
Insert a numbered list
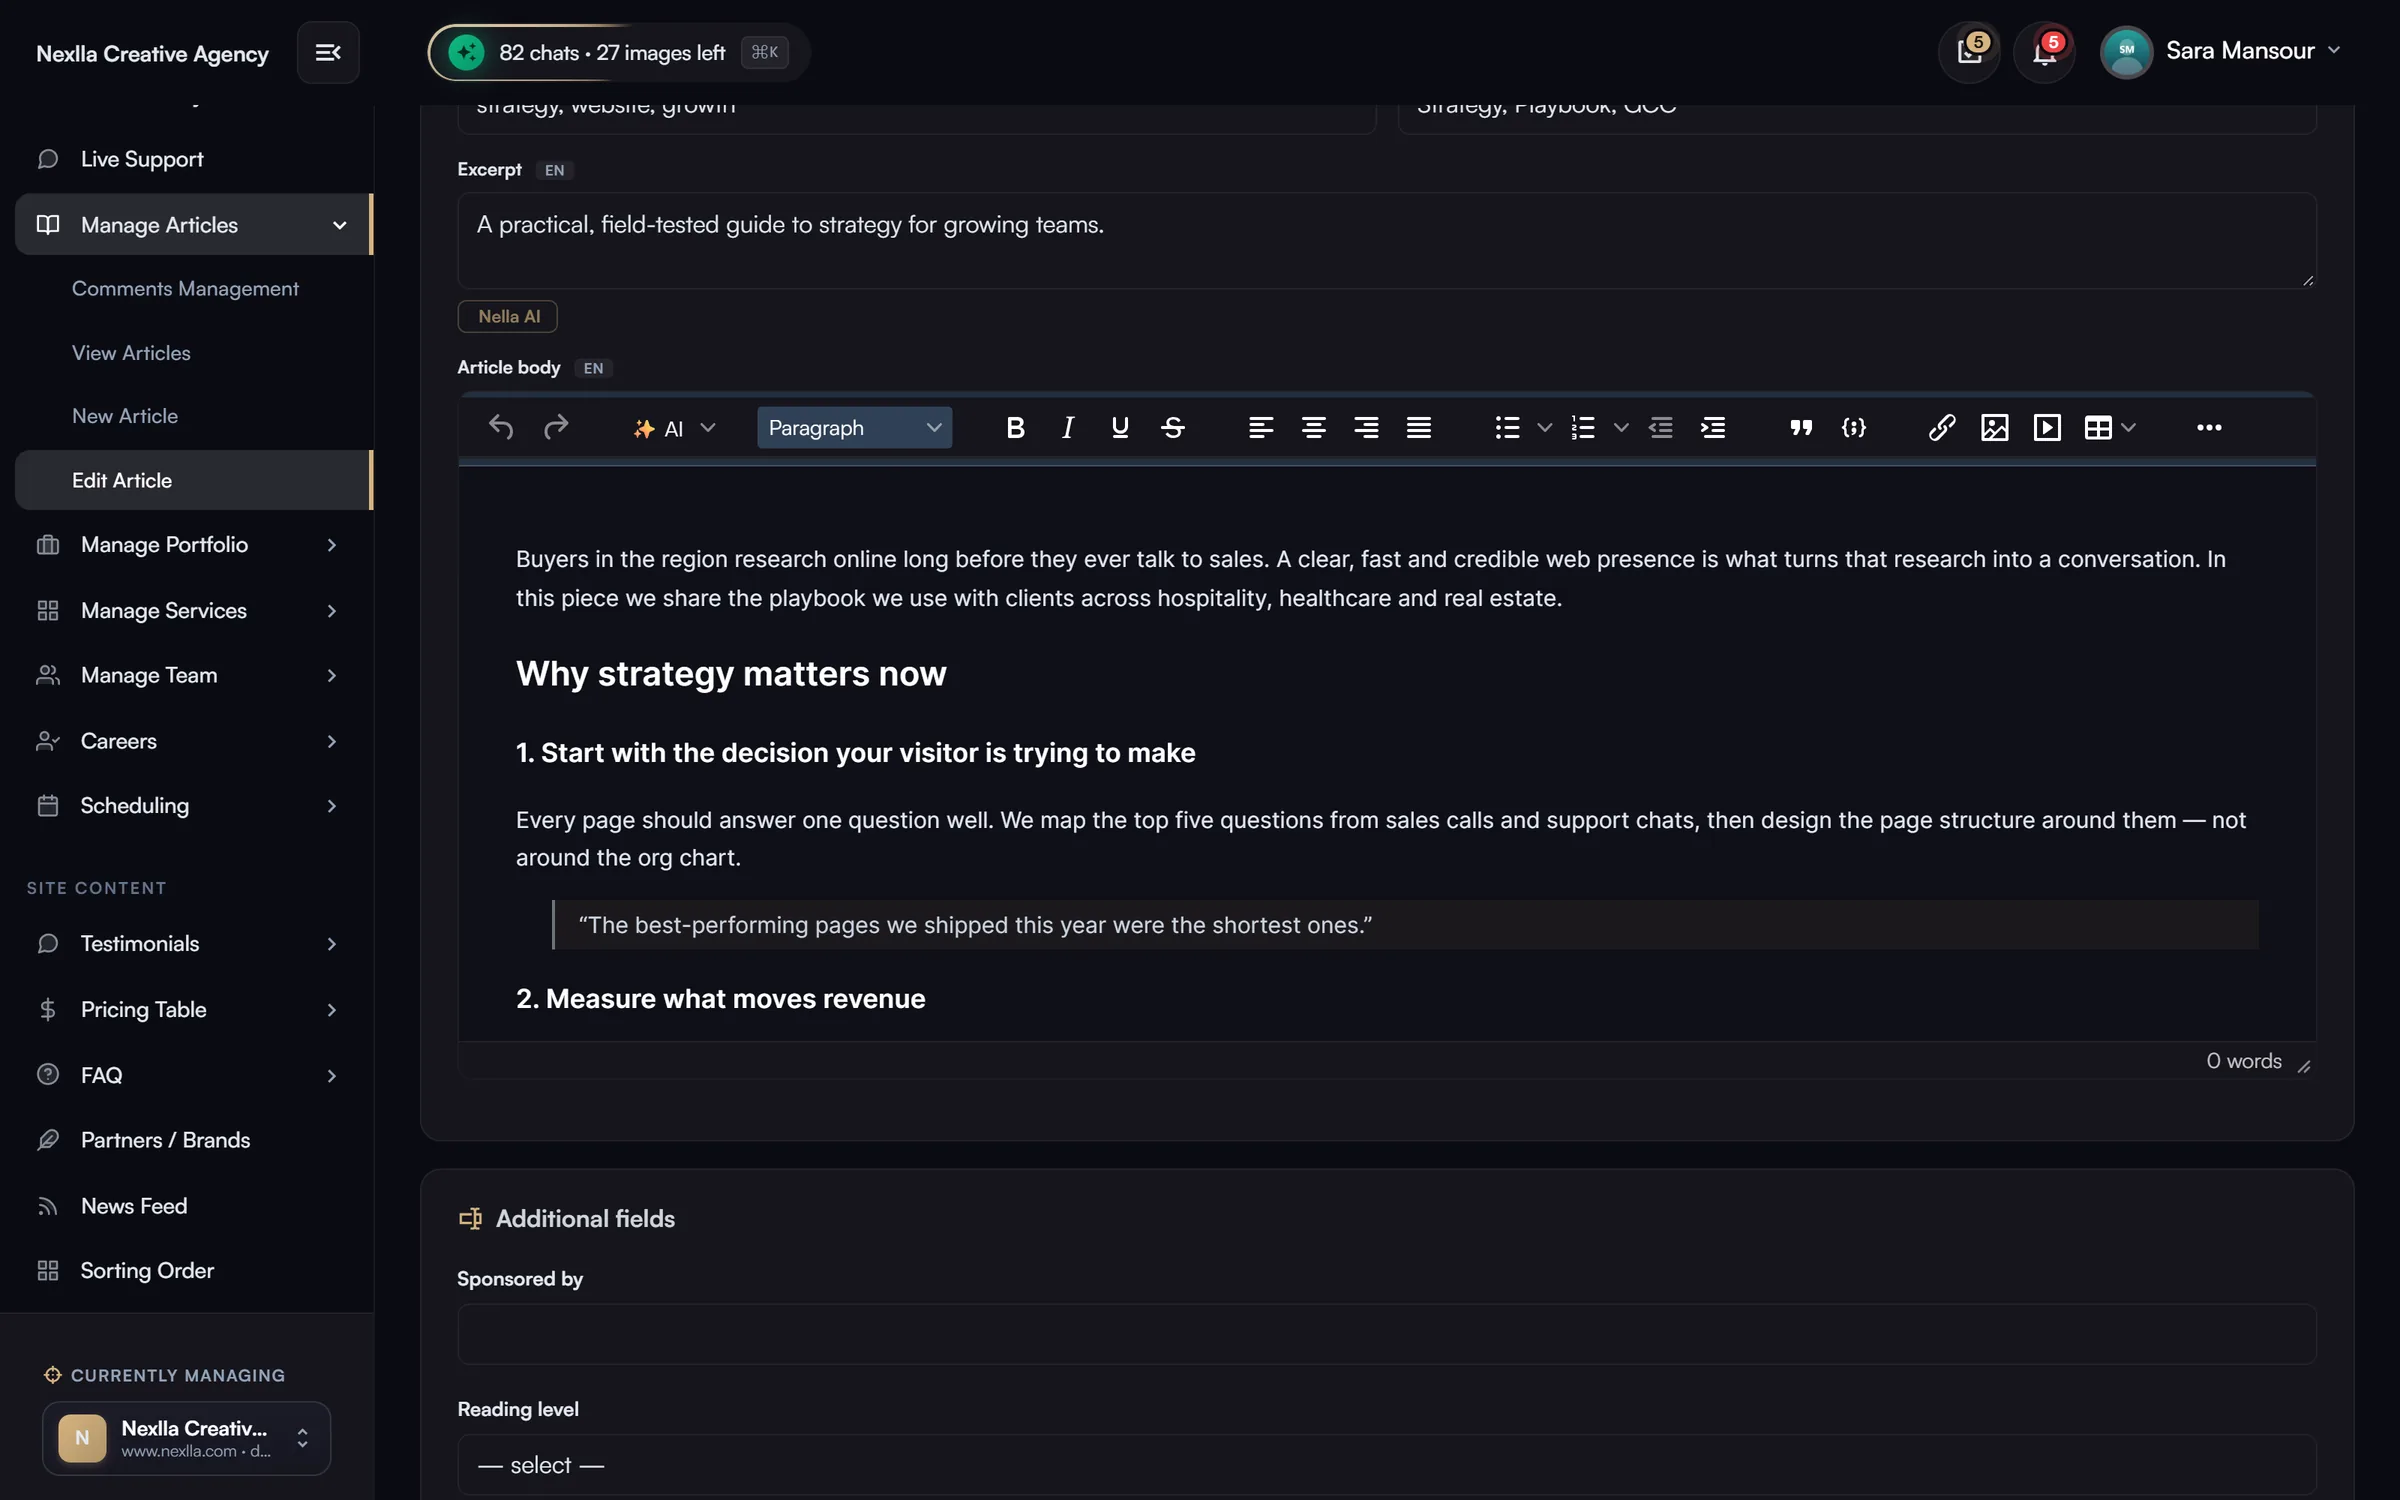click(1583, 428)
